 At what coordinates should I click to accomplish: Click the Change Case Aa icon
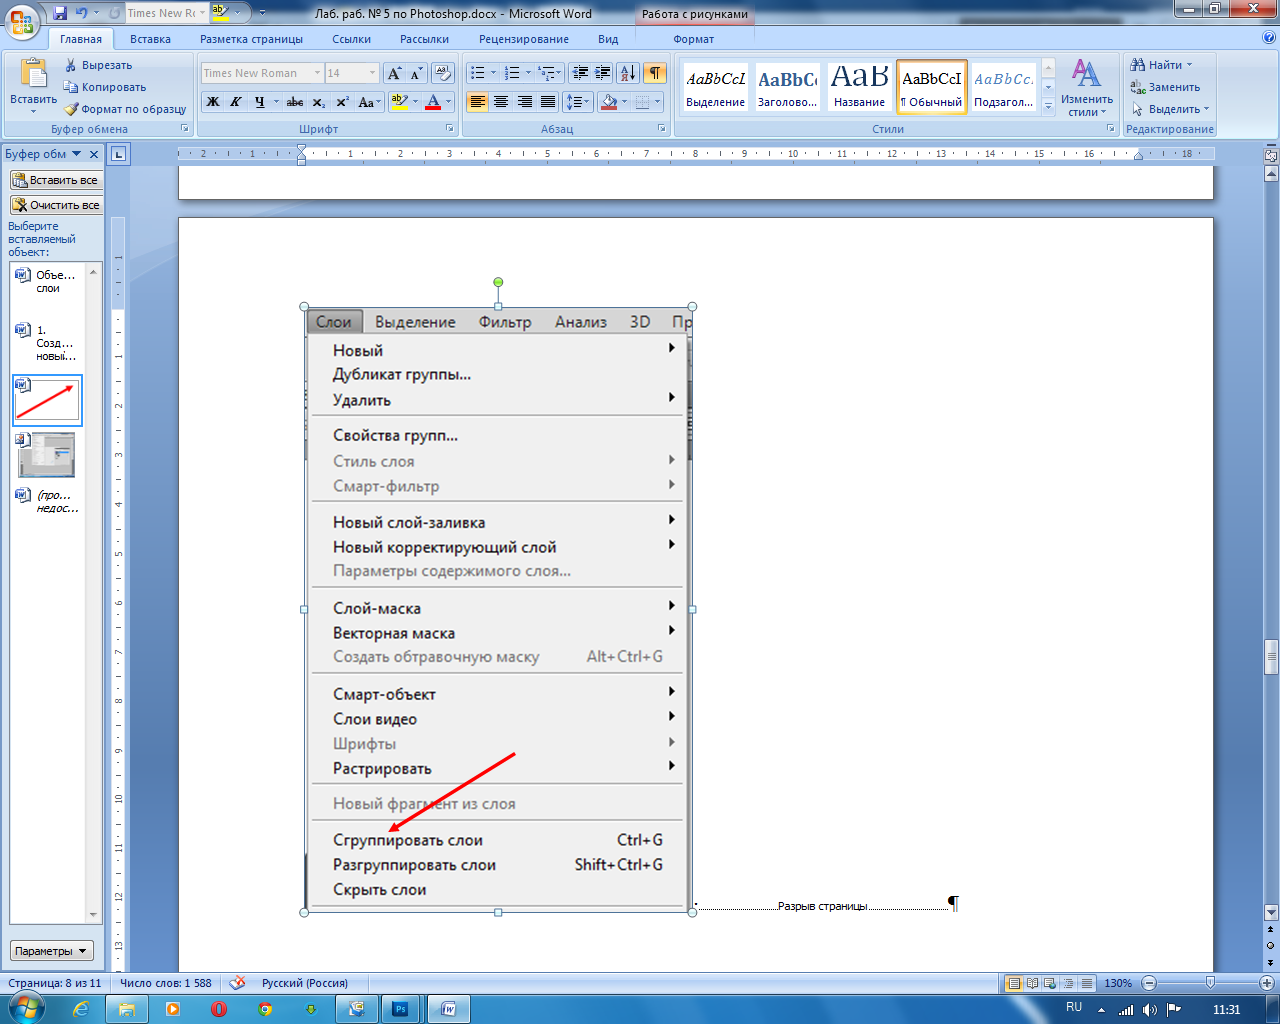pyautogui.click(x=367, y=102)
